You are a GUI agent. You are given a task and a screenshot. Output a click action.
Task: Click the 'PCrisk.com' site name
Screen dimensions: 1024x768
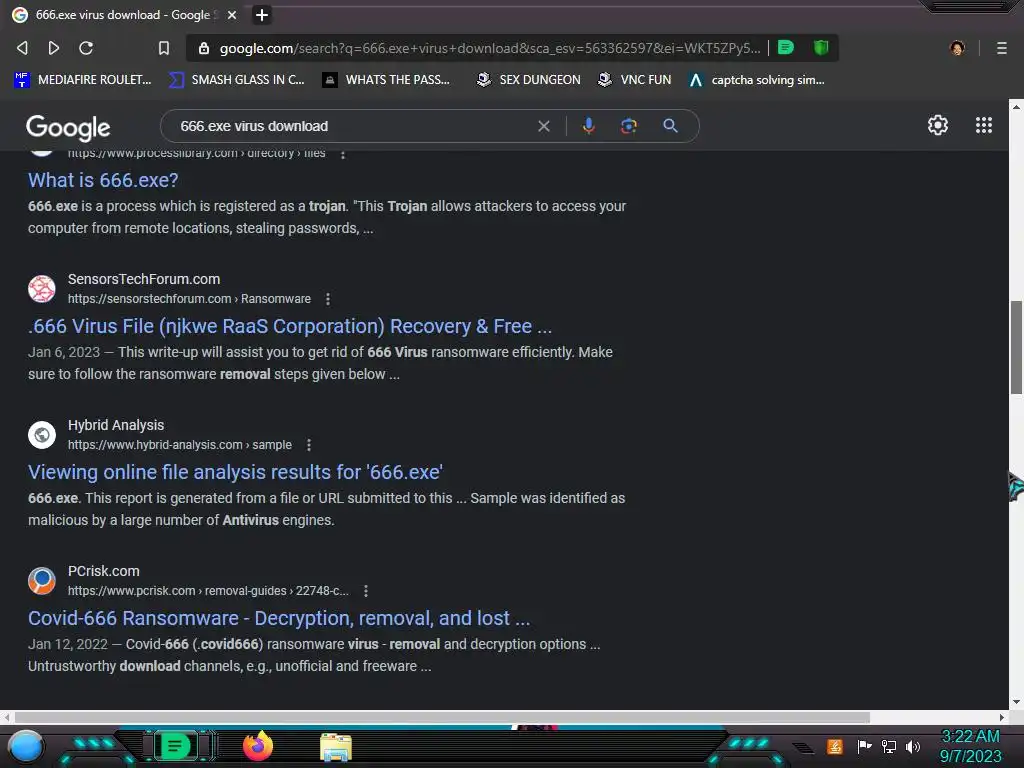[103, 571]
